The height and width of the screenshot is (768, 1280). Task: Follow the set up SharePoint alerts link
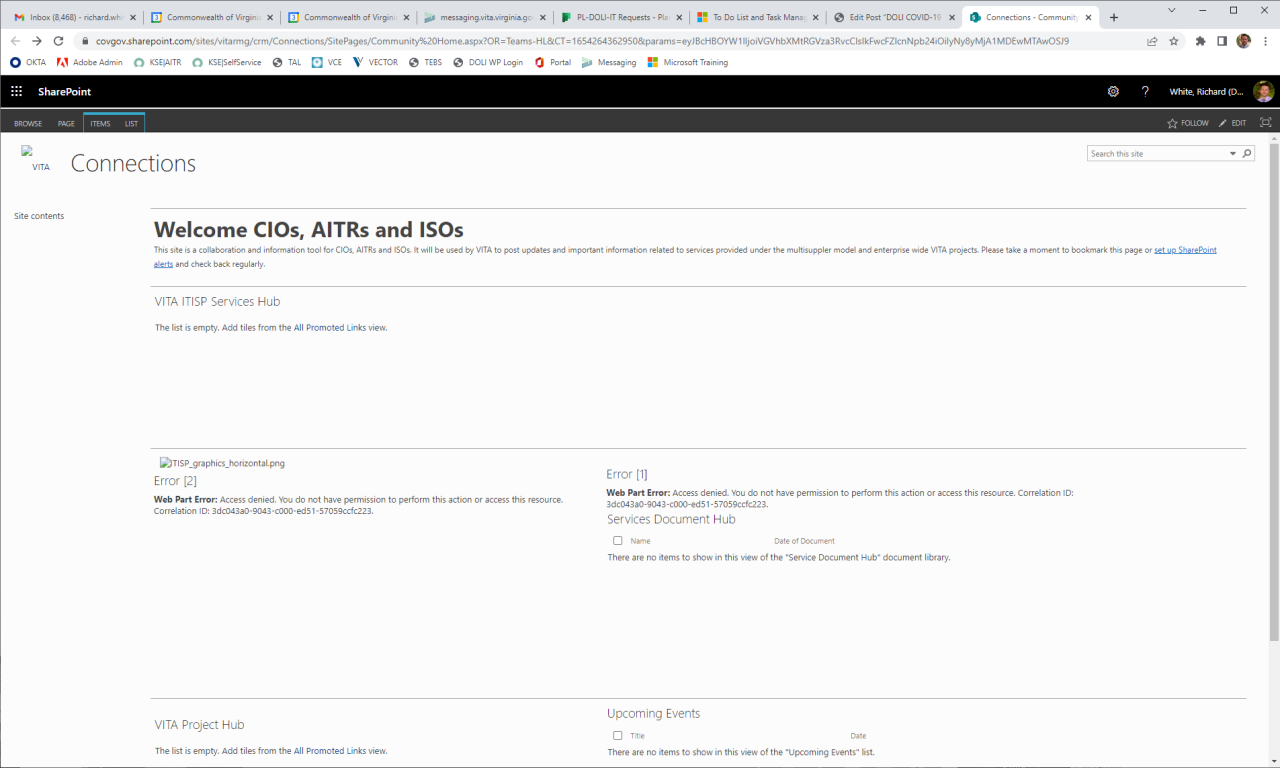pyautogui.click(x=1185, y=250)
